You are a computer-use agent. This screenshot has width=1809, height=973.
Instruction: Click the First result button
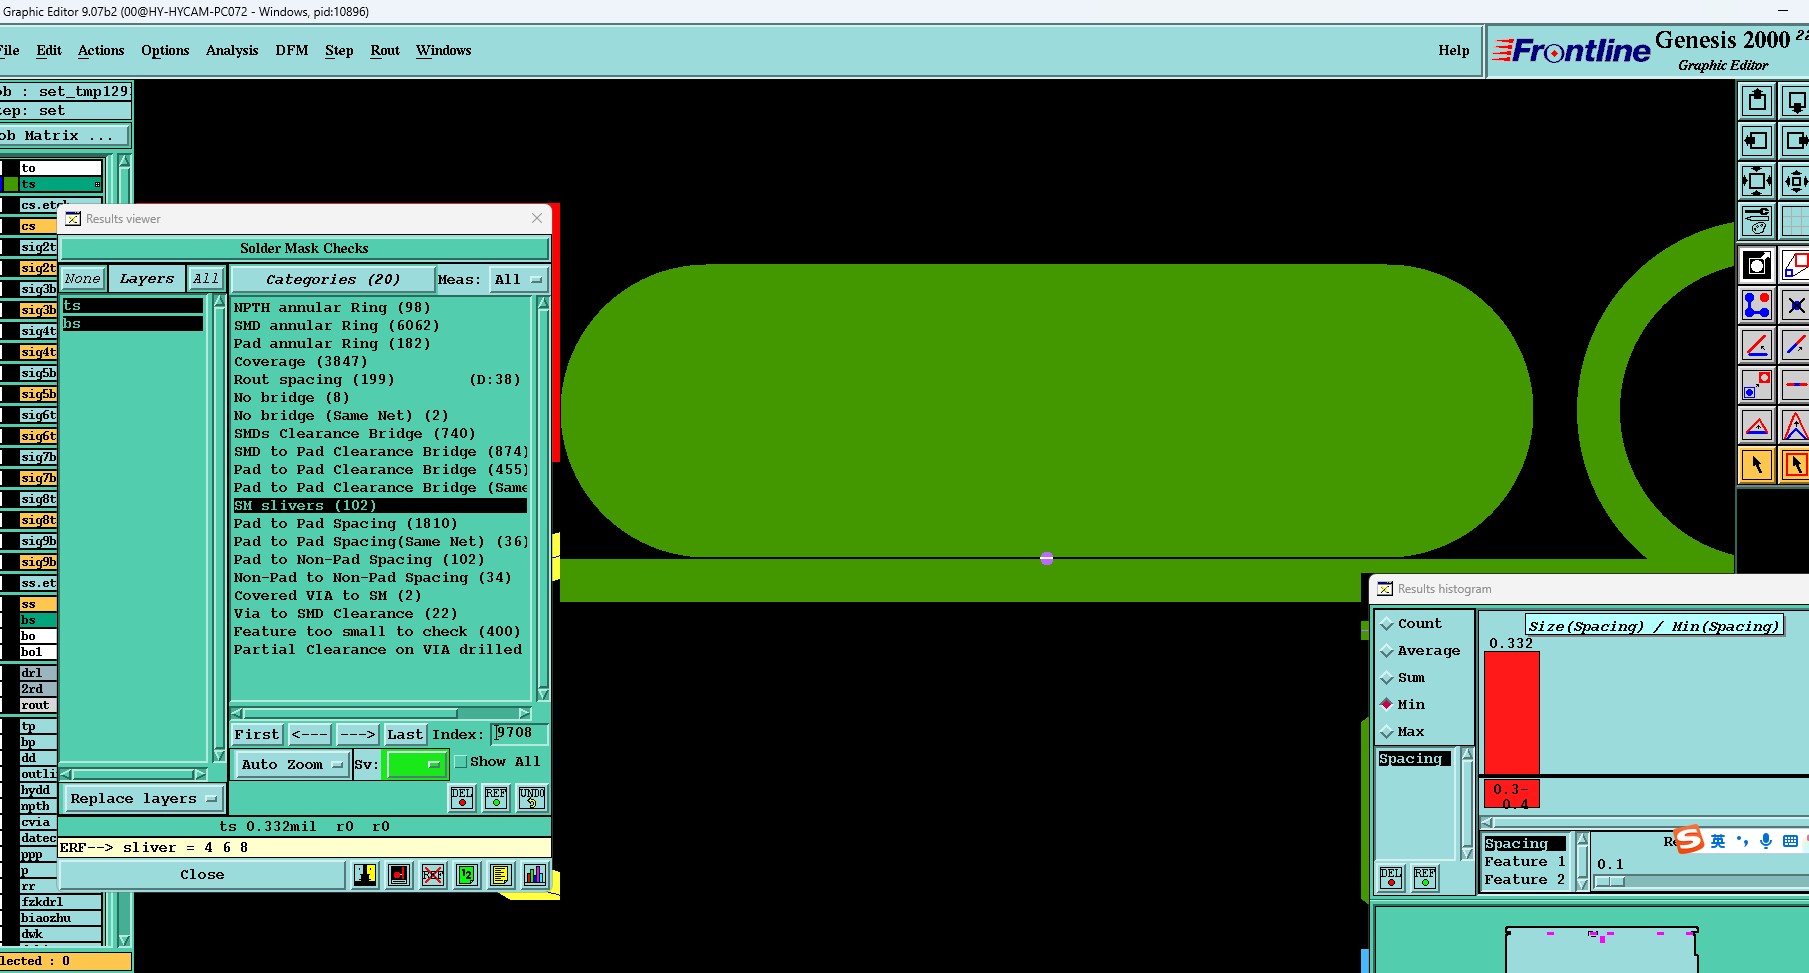[257, 735]
